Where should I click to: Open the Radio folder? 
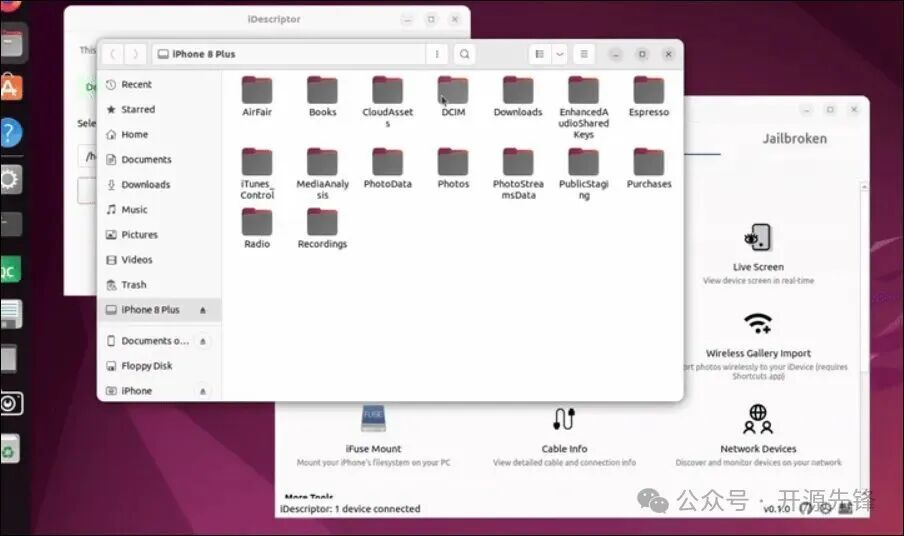coord(257,229)
